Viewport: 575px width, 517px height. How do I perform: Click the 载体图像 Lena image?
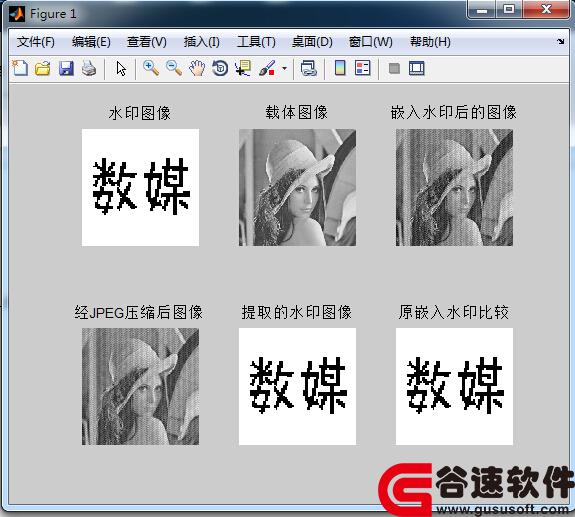(x=297, y=187)
